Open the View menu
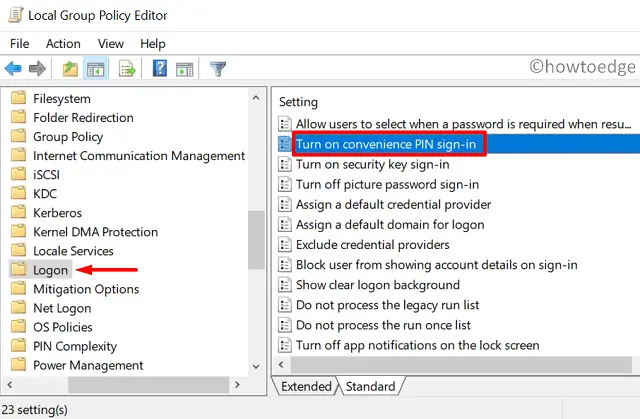Screen dimensions: 640x419 (x=111, y=44)
